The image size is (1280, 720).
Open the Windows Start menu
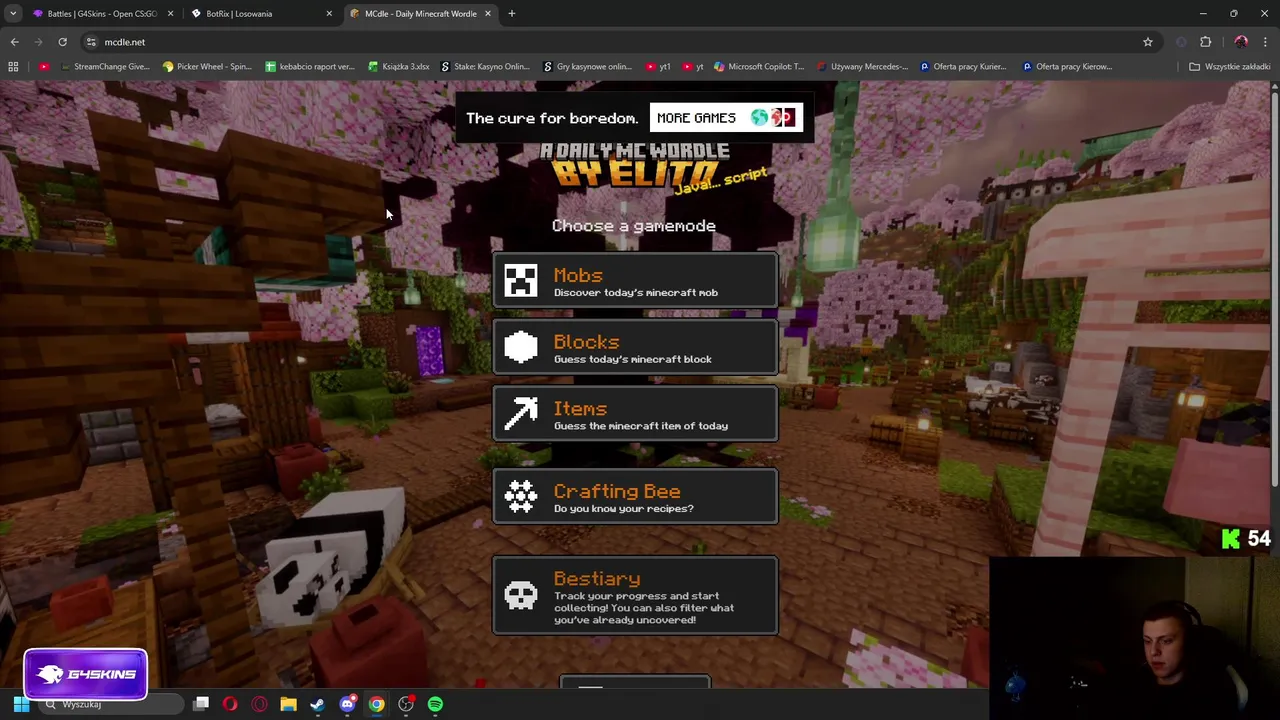[21, 705]
